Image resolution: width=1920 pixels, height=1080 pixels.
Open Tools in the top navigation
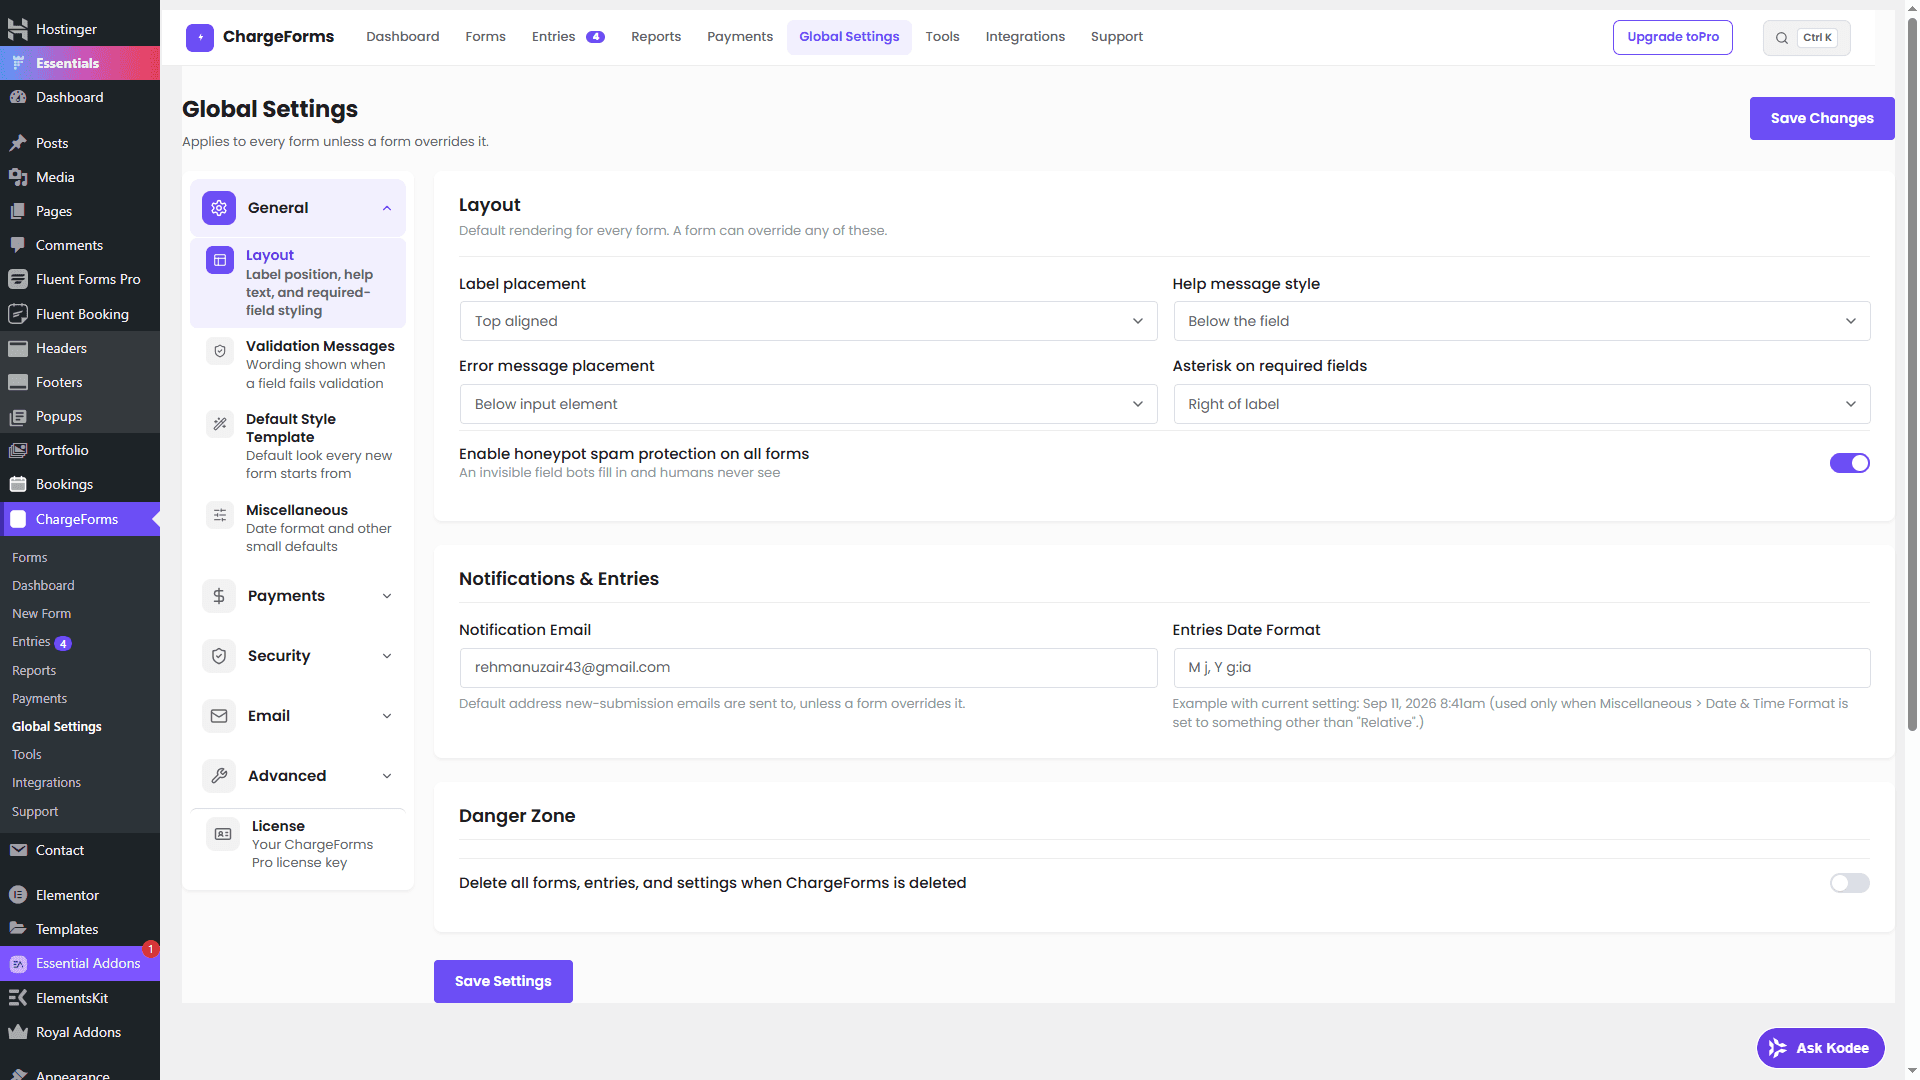tap(942, 37)
